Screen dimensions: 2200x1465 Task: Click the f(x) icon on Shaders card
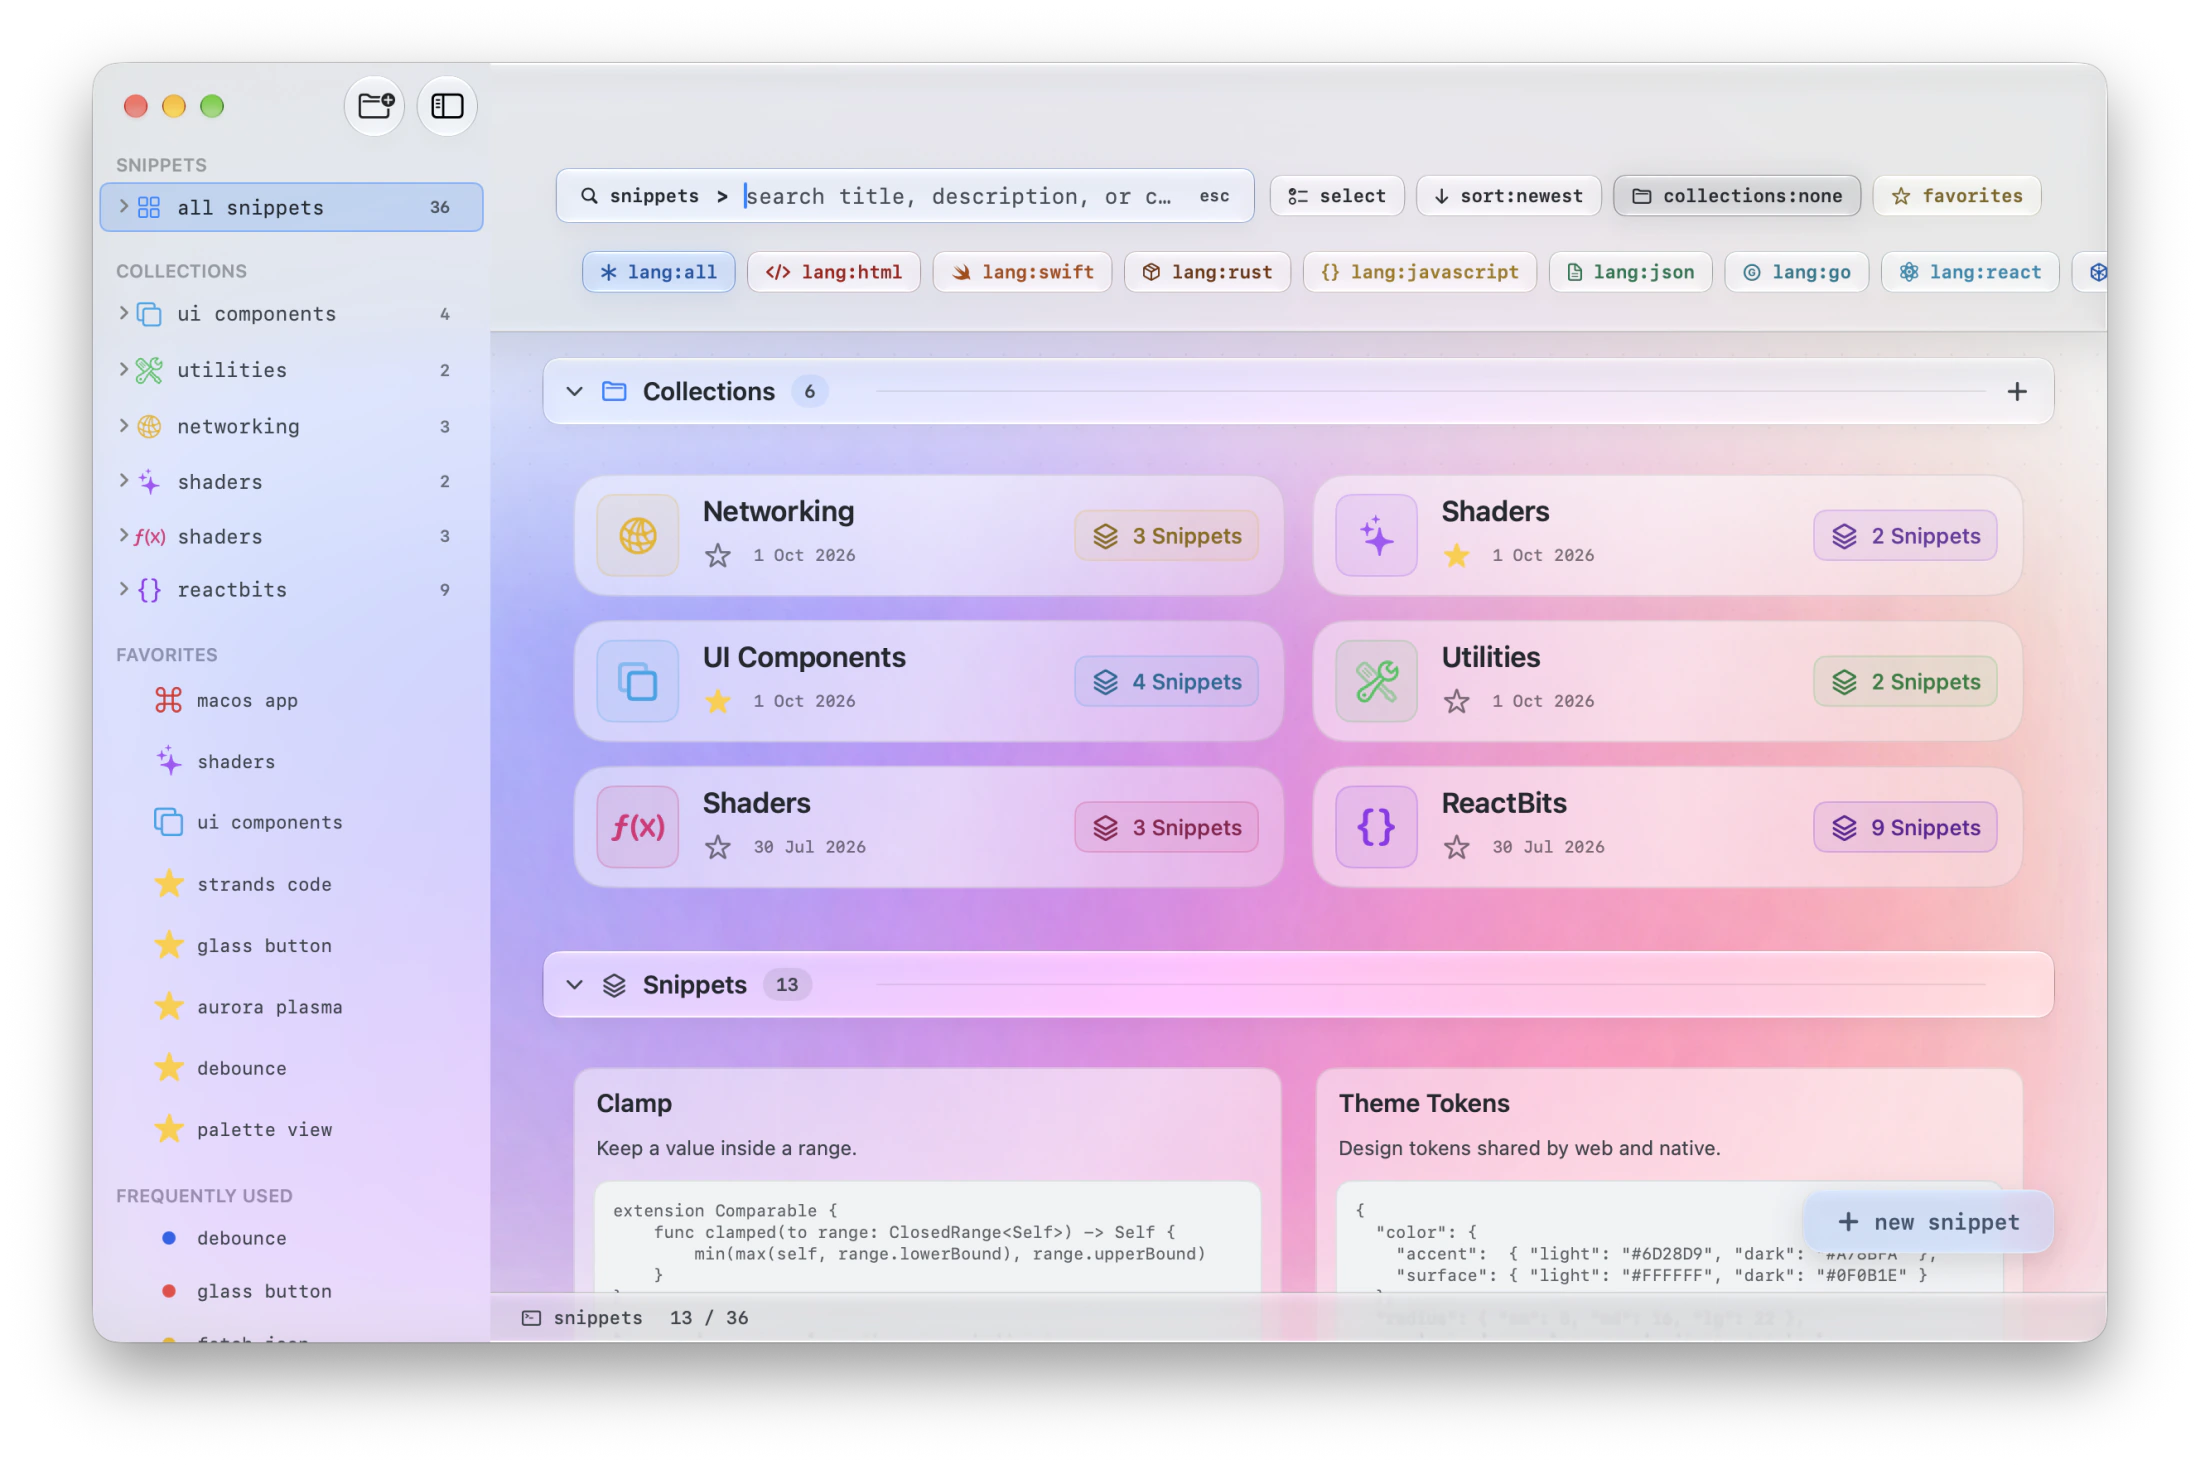pyautogui.click(x=638, y=828)
